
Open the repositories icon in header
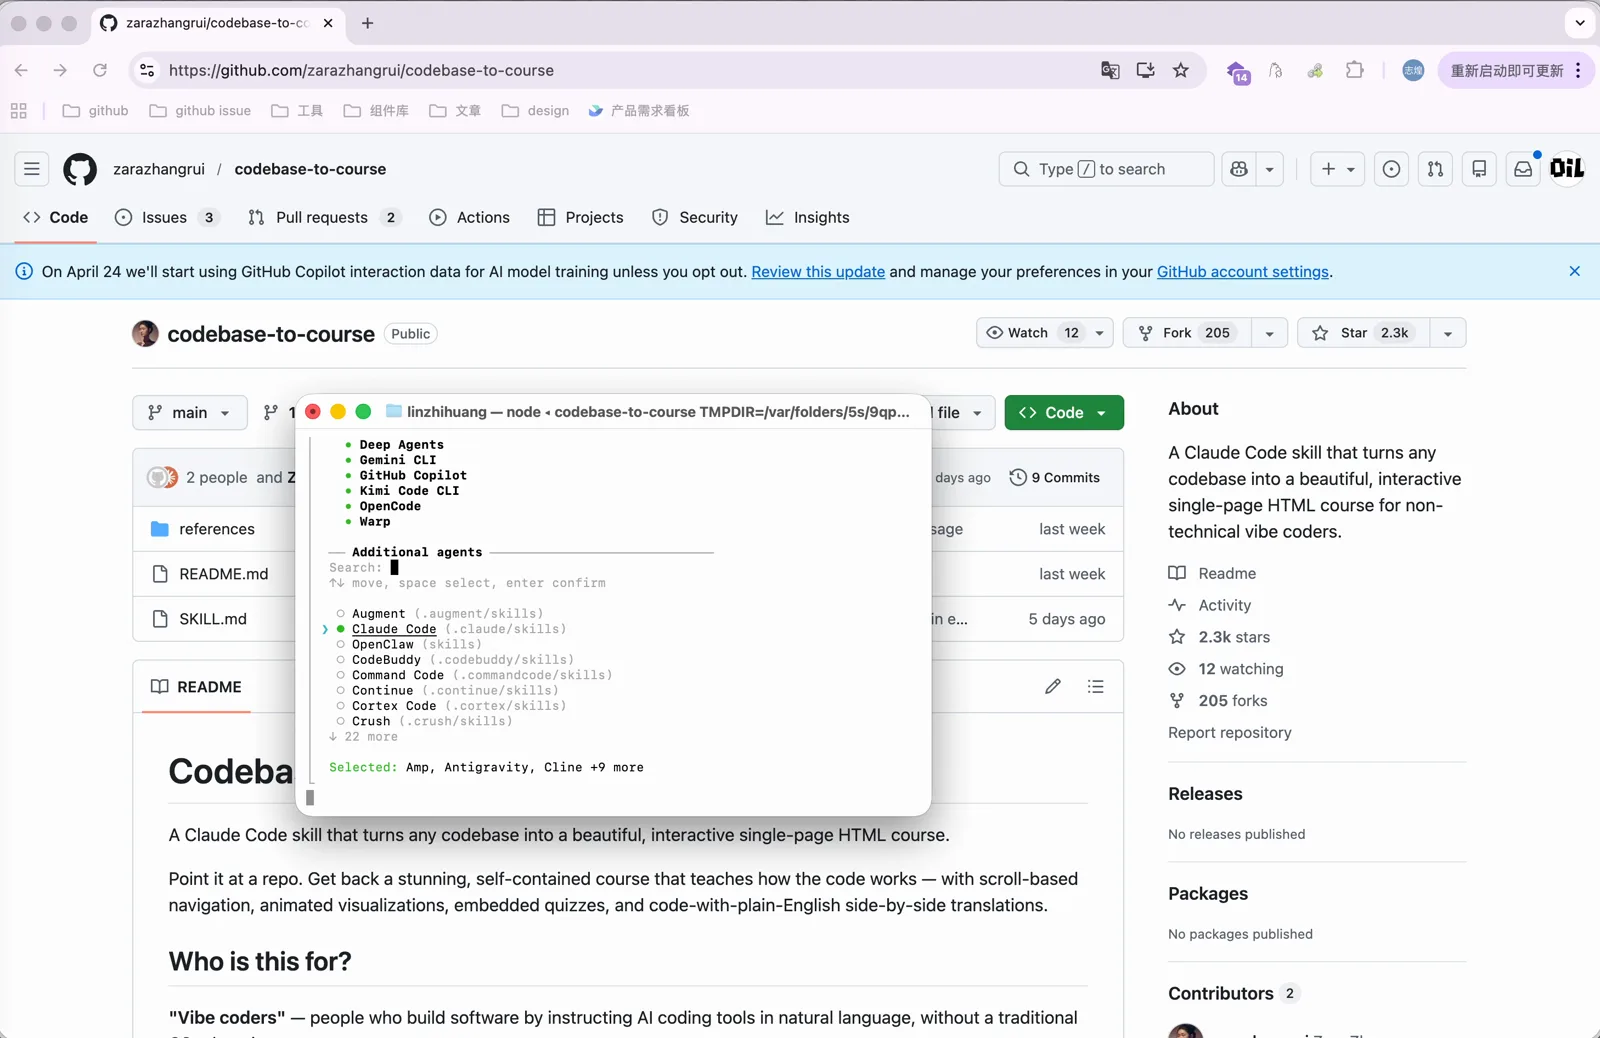click(1479, 169)
